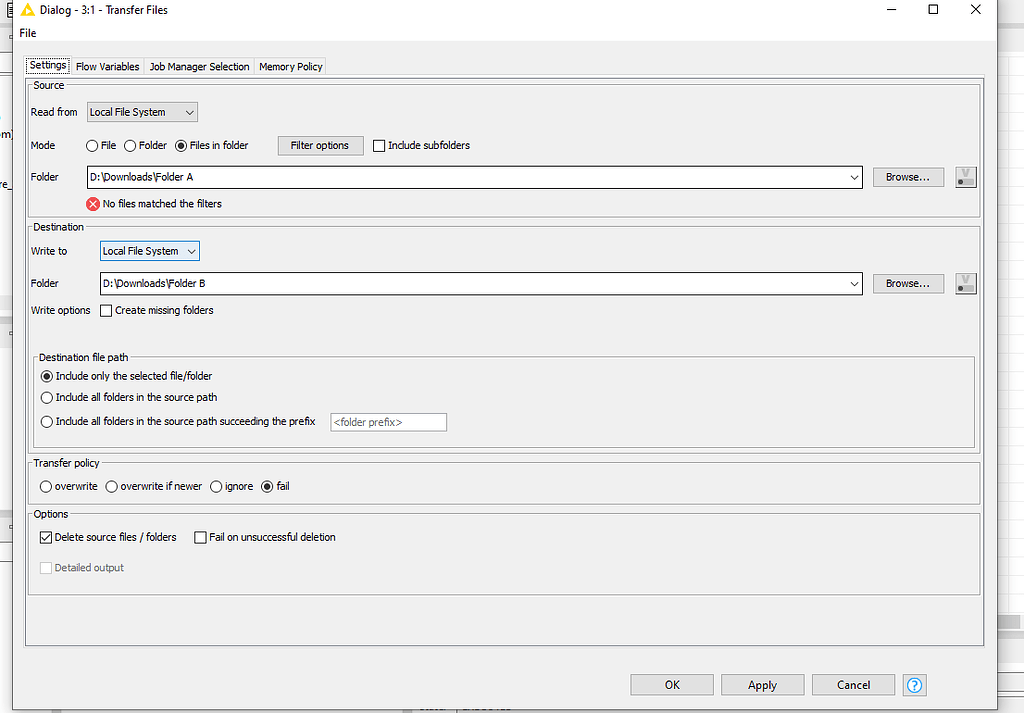Select Include all folders in source path
1024x713 pixels.
pyautogui.click(x=46, y=397)
